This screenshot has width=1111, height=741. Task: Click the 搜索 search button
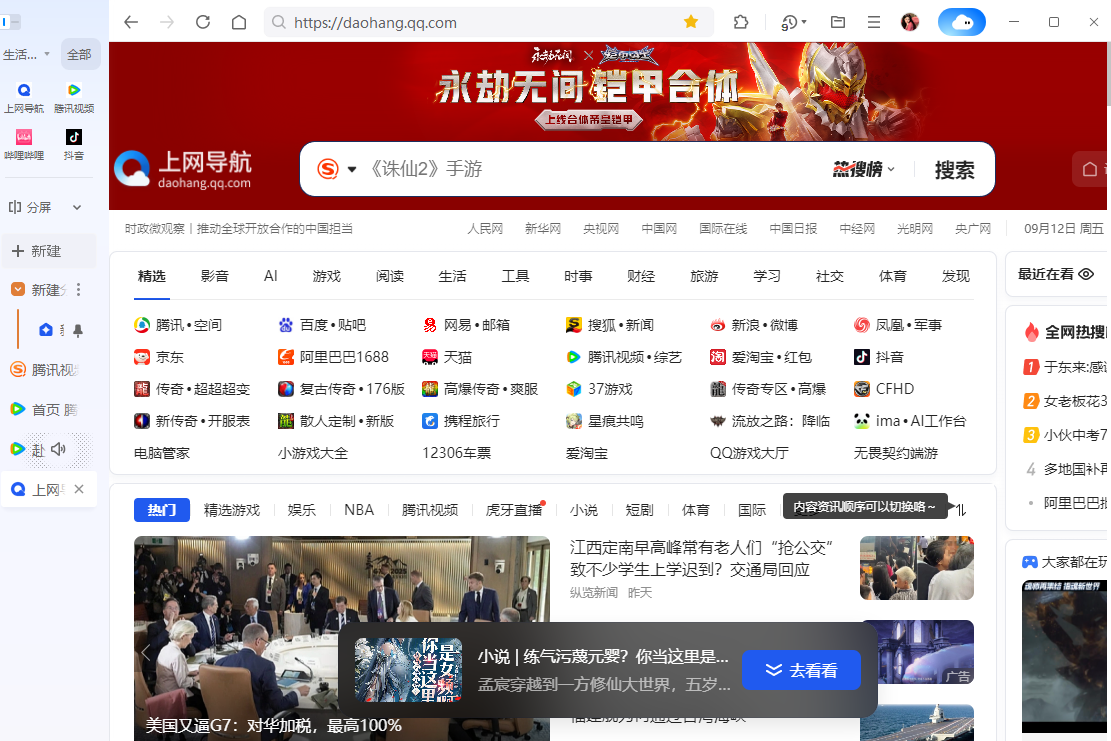click(x=952, y=169)
